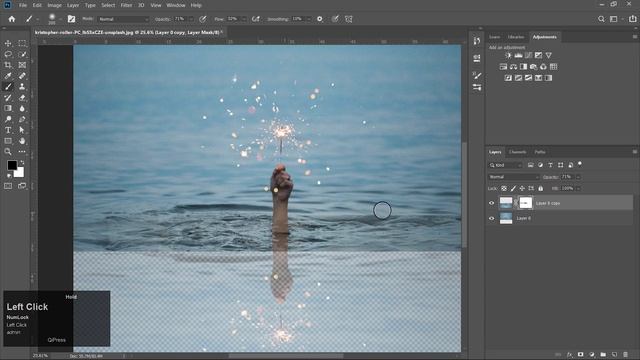640x360 pixels.
Task: Select the Eraser tool
Action: (x=22, y=98)
